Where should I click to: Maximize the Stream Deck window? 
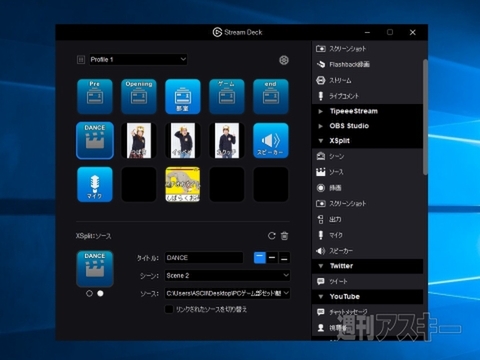(x=390, y=32)
